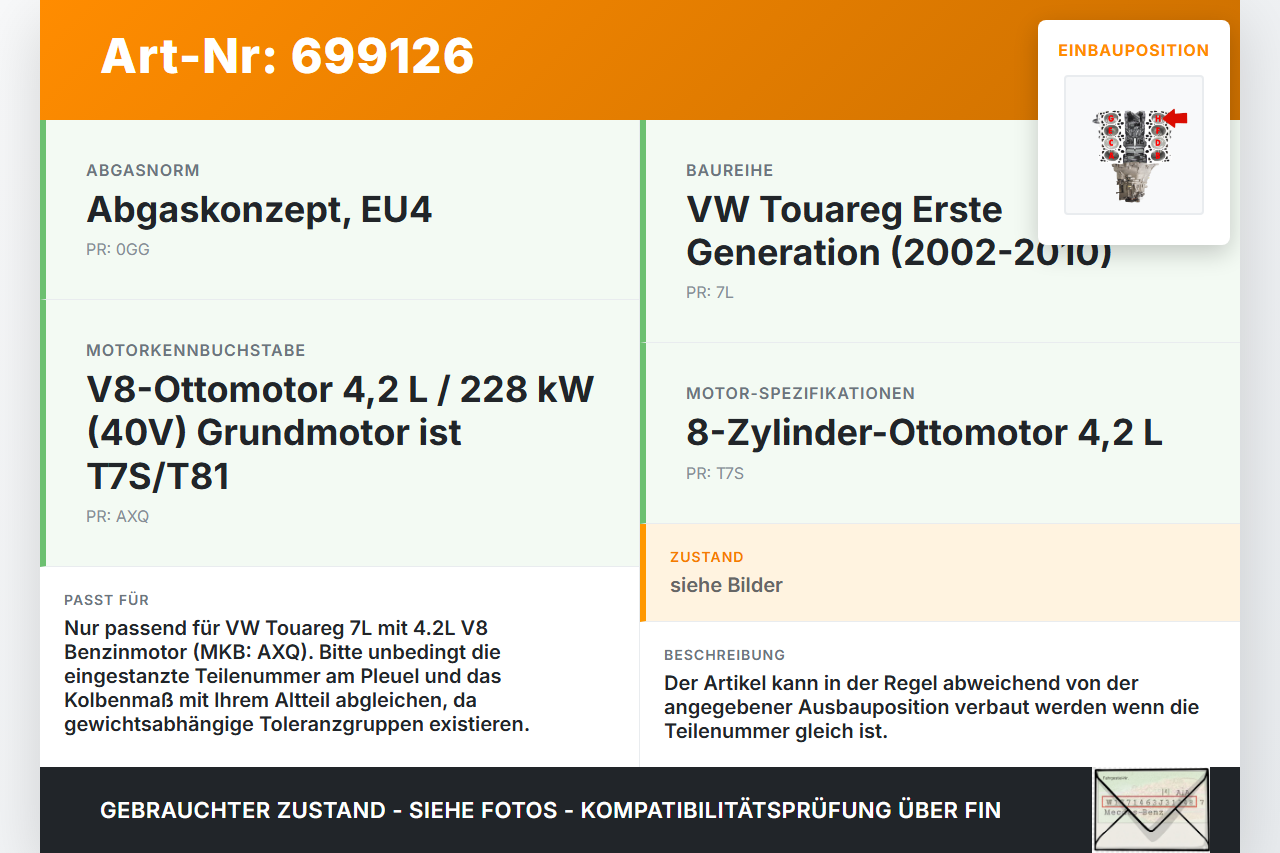Select the Art-Nr: 699126 heading
This screenshot has height=853, width=1280.
[287, 56]
